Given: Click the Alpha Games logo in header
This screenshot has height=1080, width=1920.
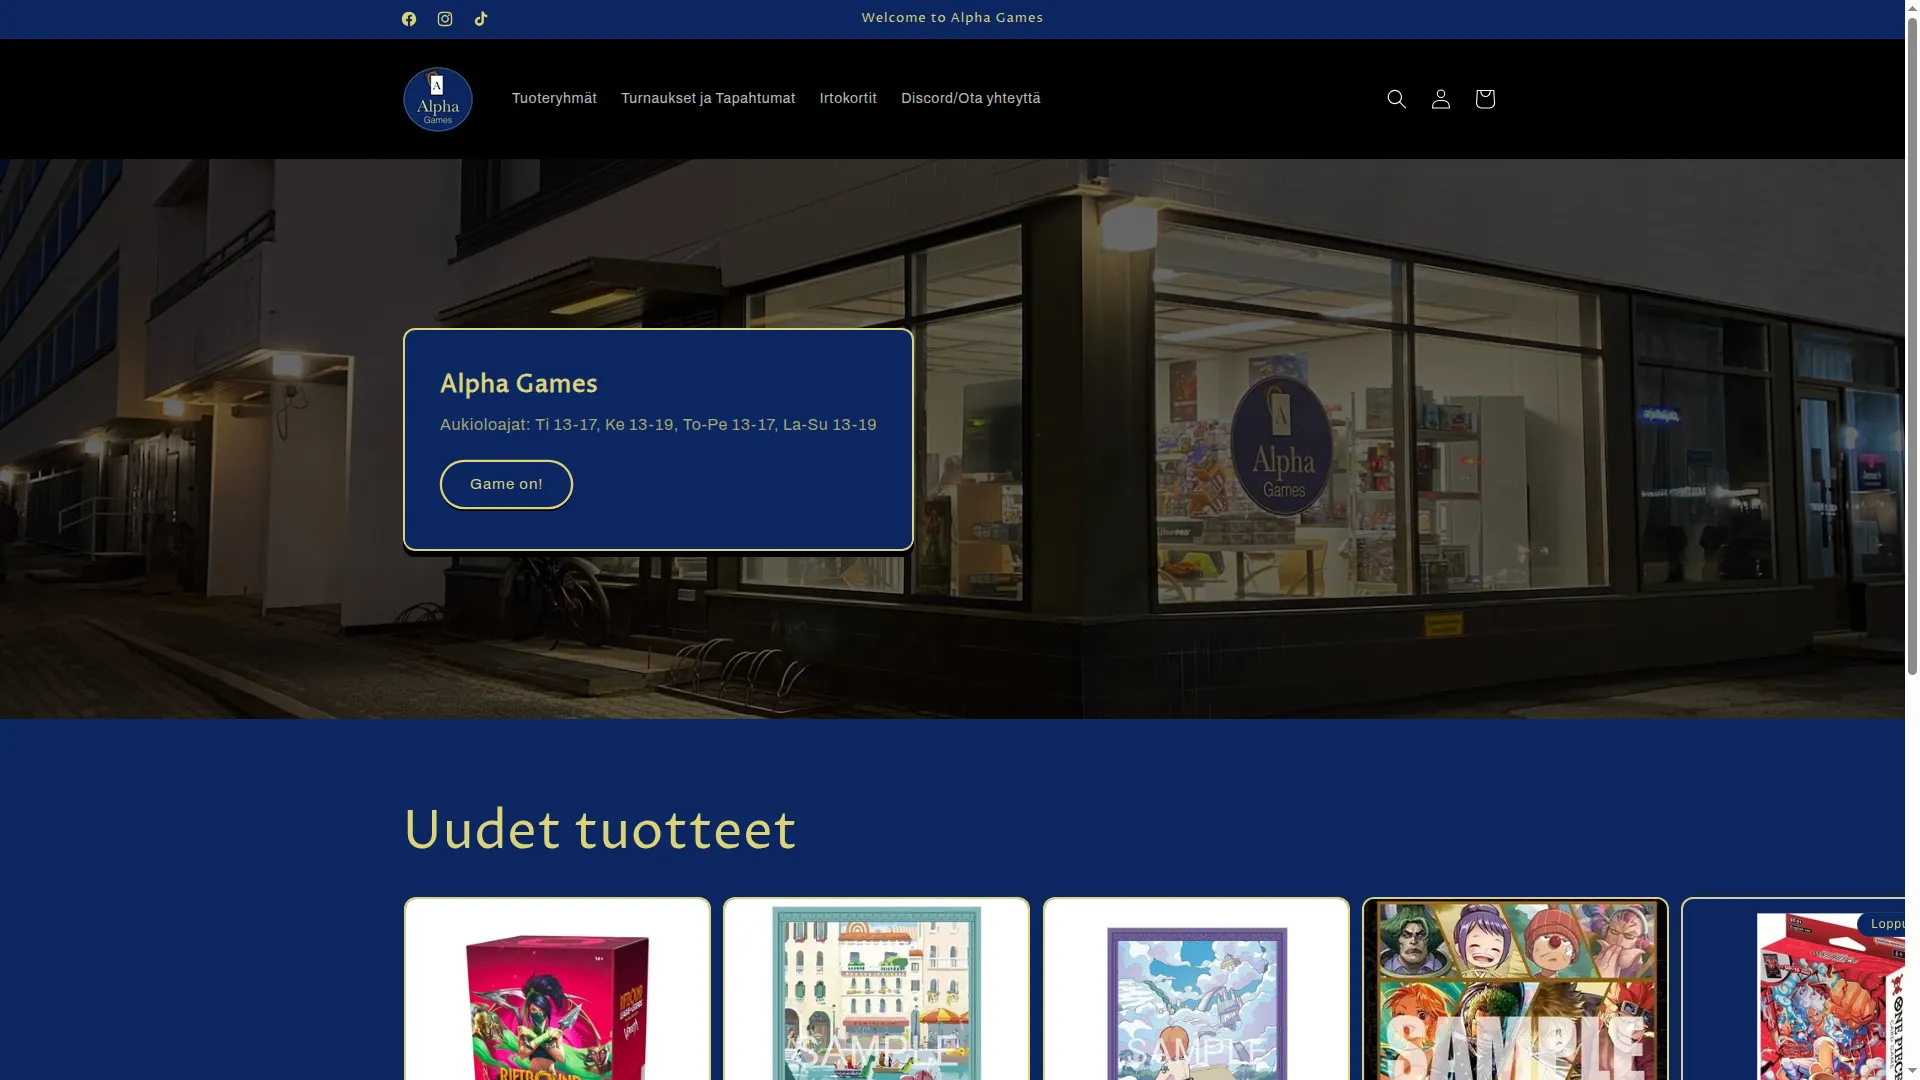Looking at the screenshot, I should click(438, 99).
